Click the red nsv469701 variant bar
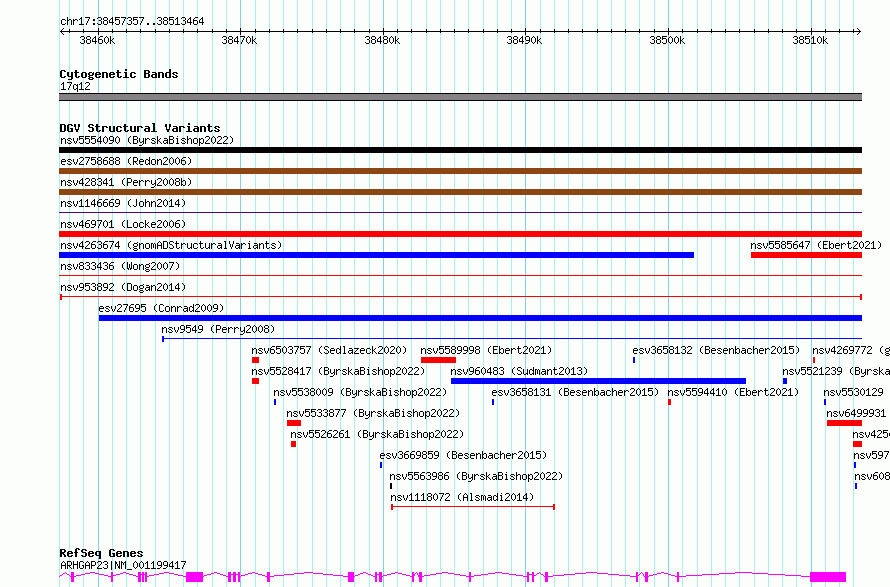 point(460,234)
